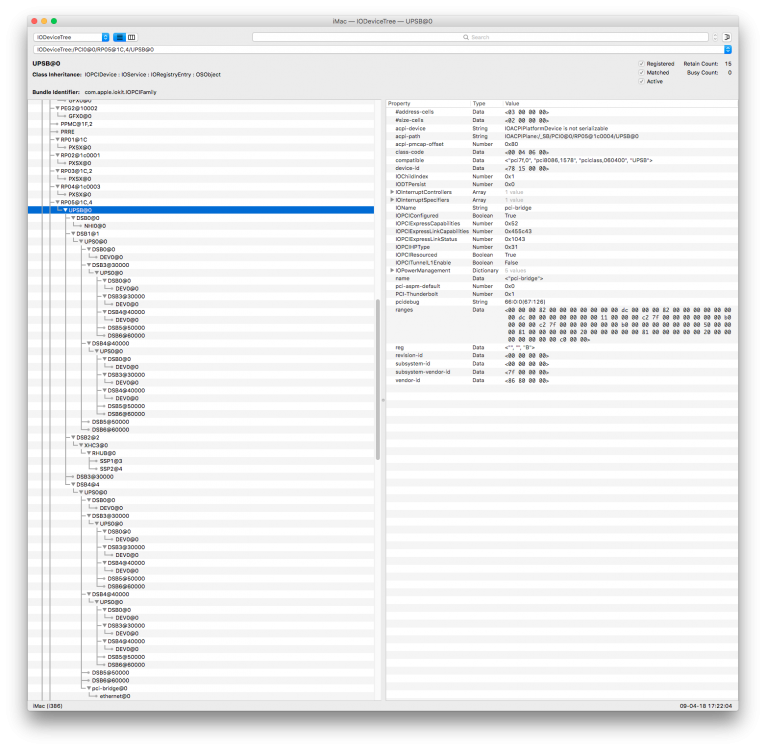Image resolution: width=766 pixels, height=750 pixels.
Task: Toggle the Matched checkbox
Action: pos(641,72)
